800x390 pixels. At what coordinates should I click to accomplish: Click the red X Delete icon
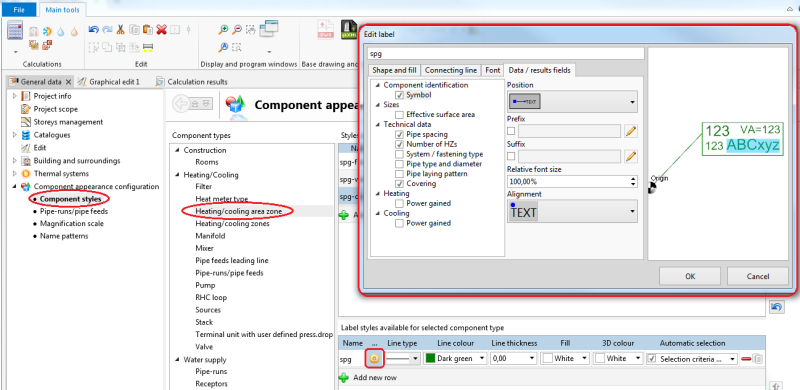(x=162, y=30)
